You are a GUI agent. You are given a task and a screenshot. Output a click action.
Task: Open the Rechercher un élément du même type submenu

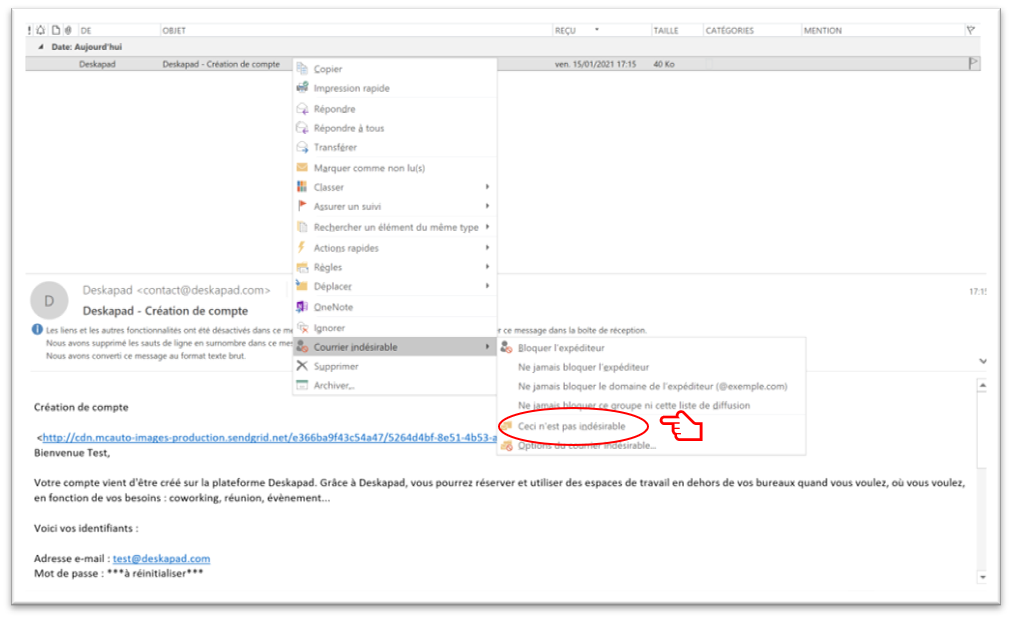(x=487, y=227)
